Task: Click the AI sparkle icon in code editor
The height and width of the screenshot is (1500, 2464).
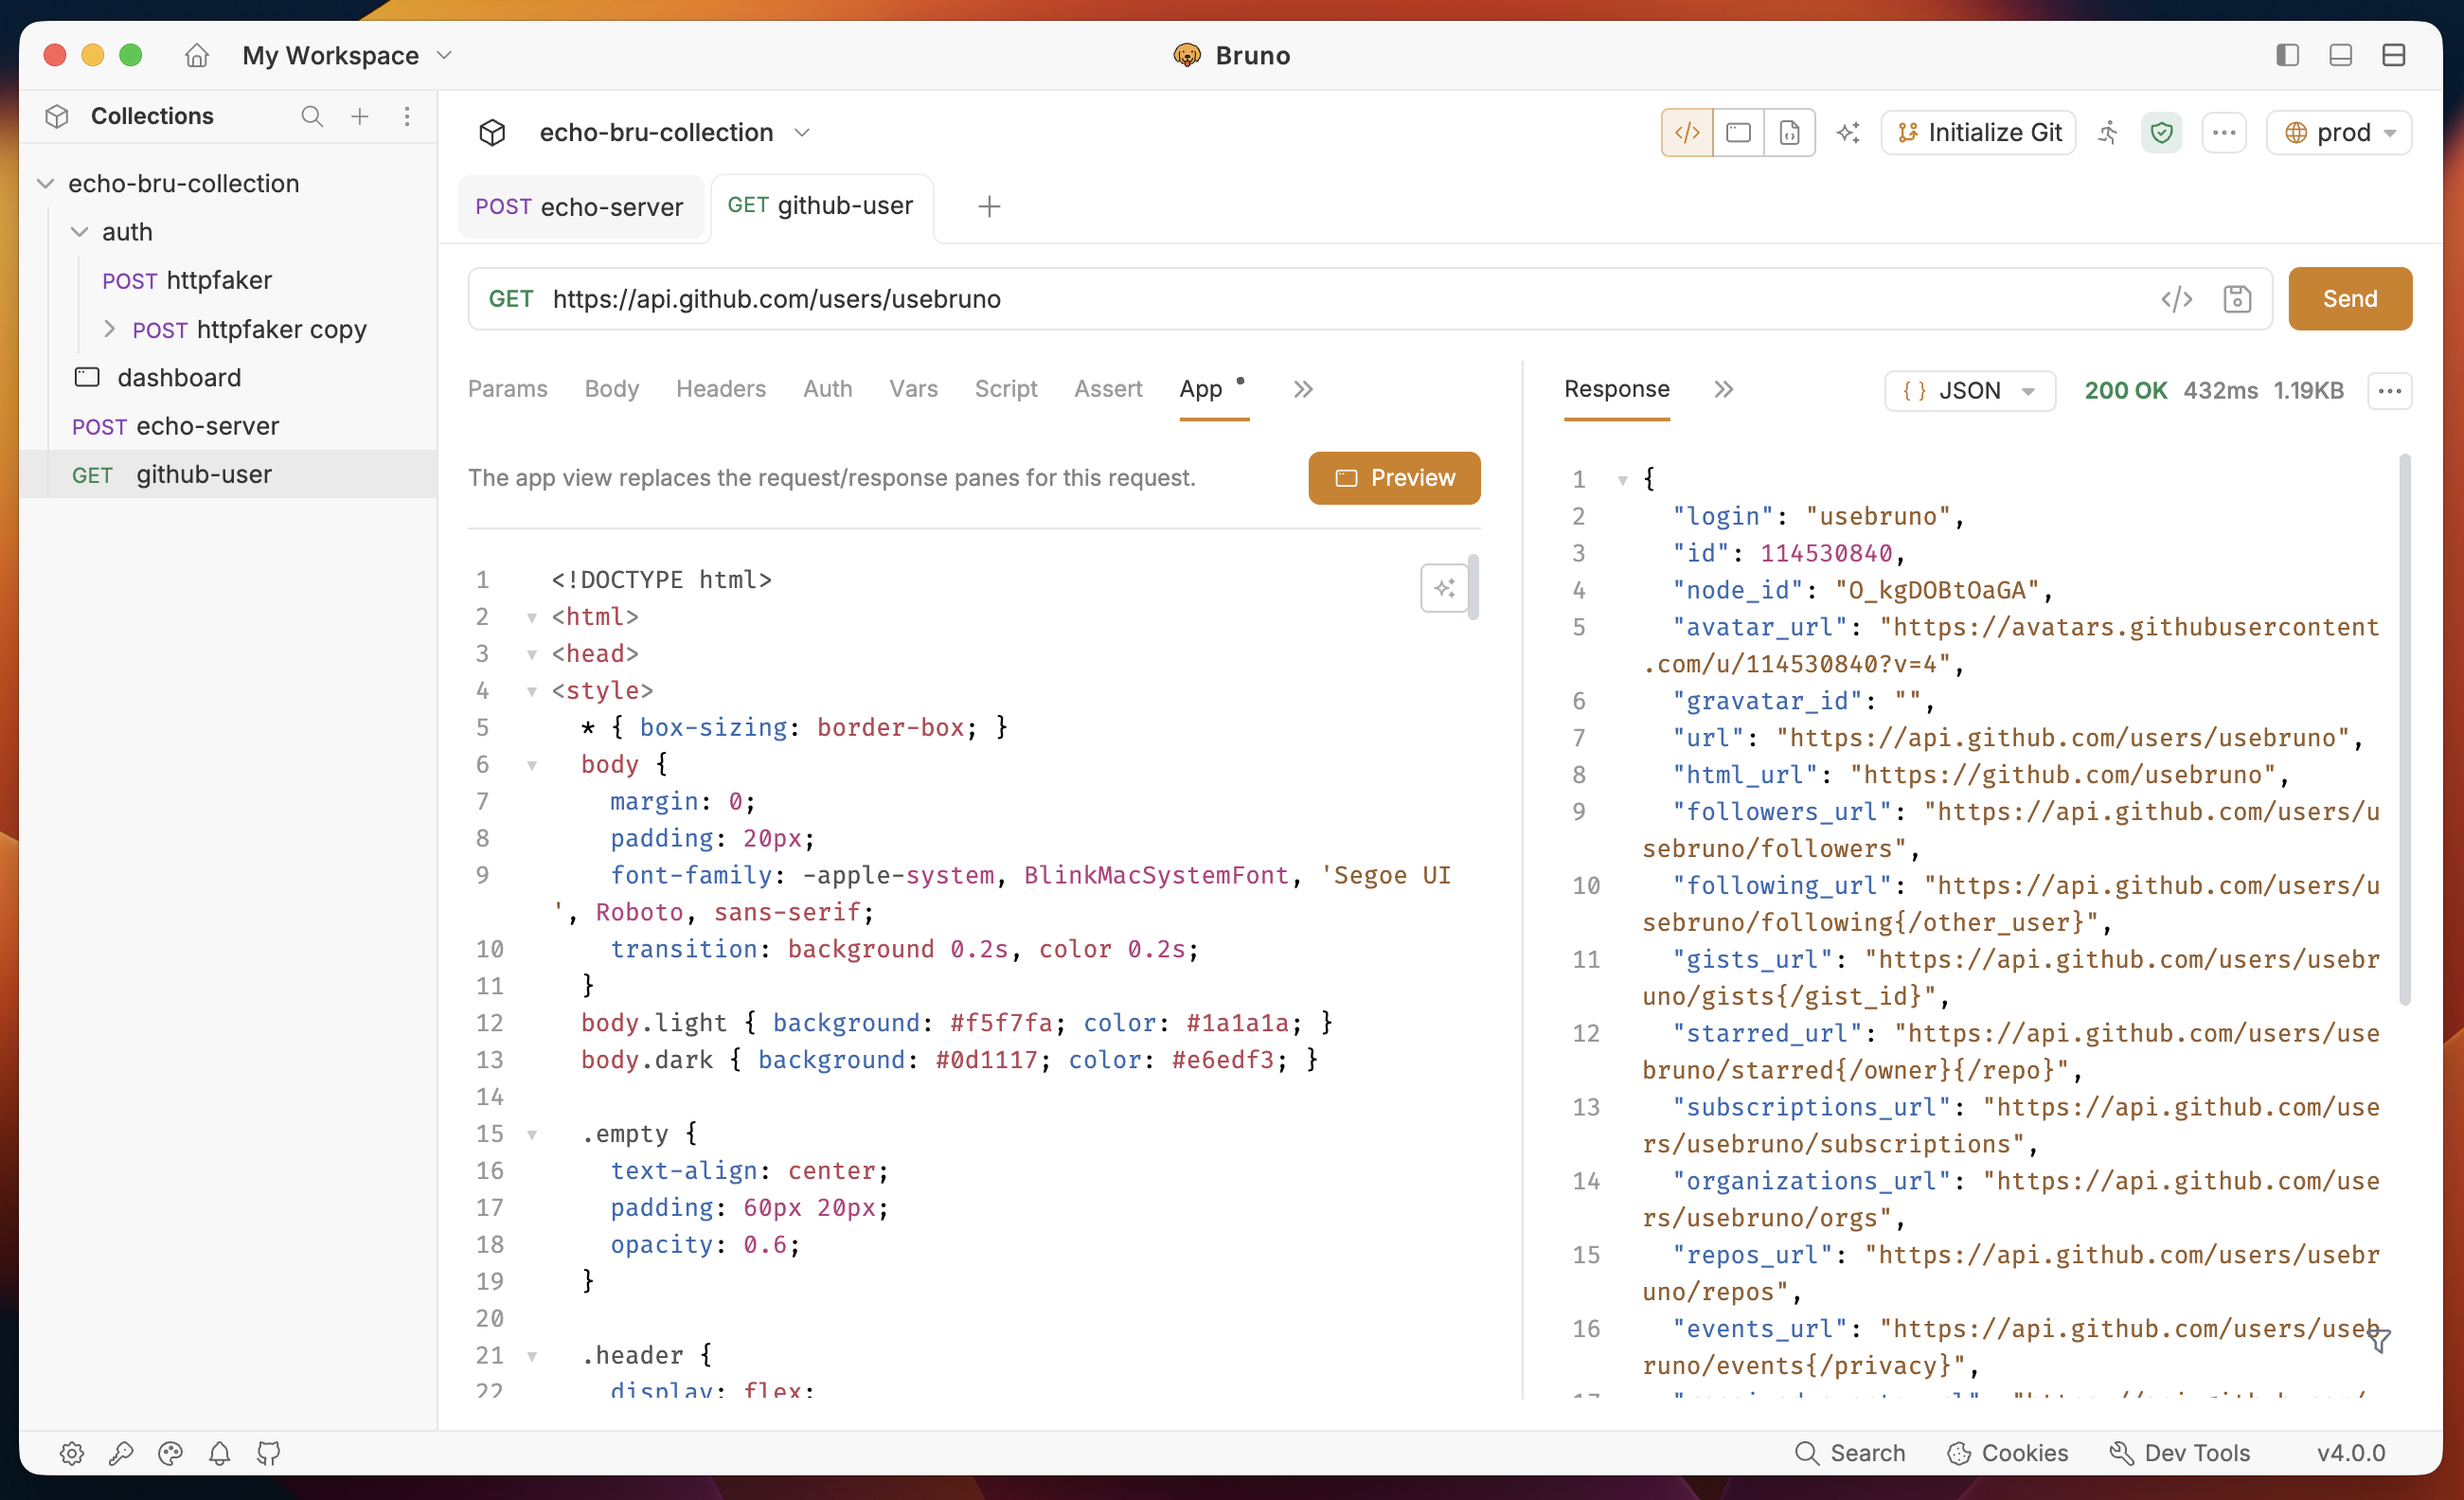Action: click(x=1444, y=588)
